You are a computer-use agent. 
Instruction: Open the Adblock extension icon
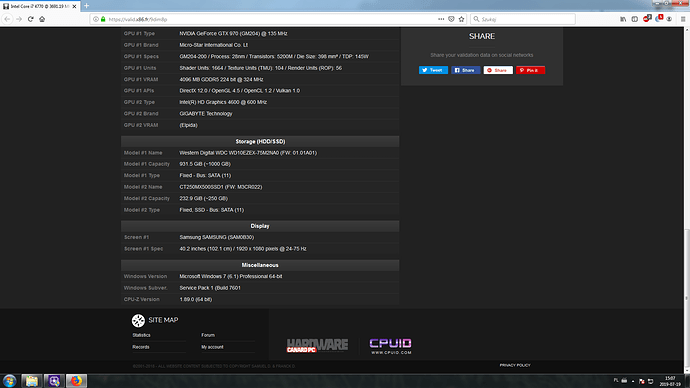pyautogui.click(x=647, y=18)
